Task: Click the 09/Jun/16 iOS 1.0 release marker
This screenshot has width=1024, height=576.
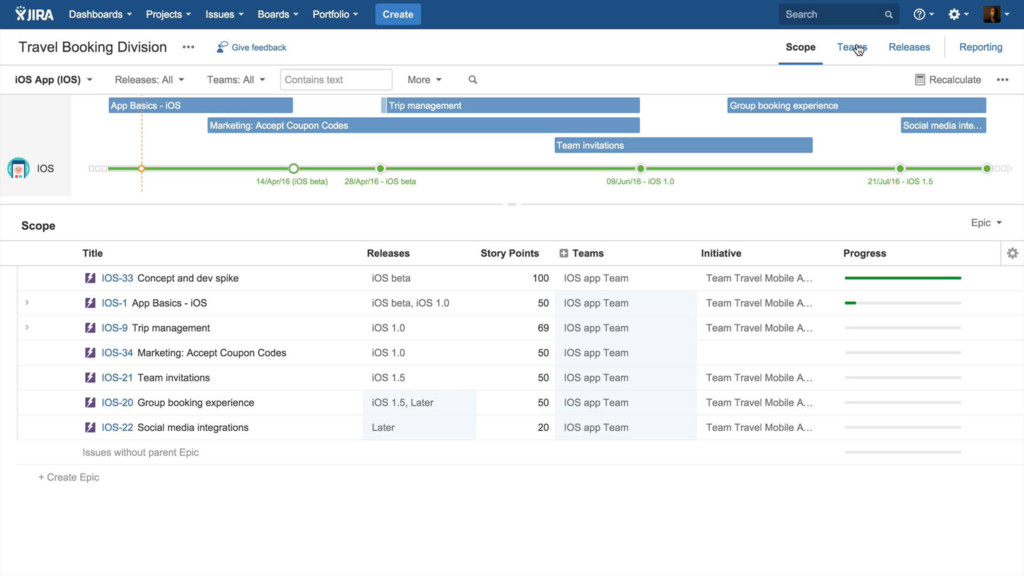Action: [x=641, y=168]
